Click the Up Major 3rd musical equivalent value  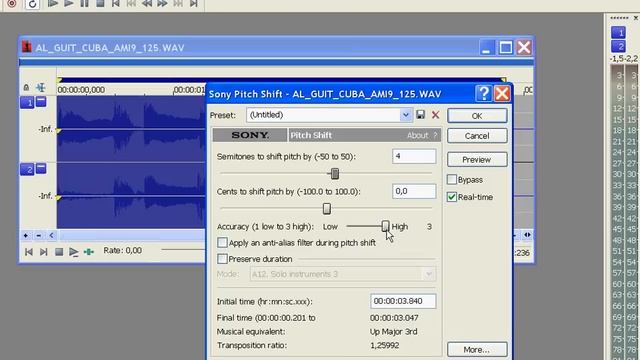[393, 331]
